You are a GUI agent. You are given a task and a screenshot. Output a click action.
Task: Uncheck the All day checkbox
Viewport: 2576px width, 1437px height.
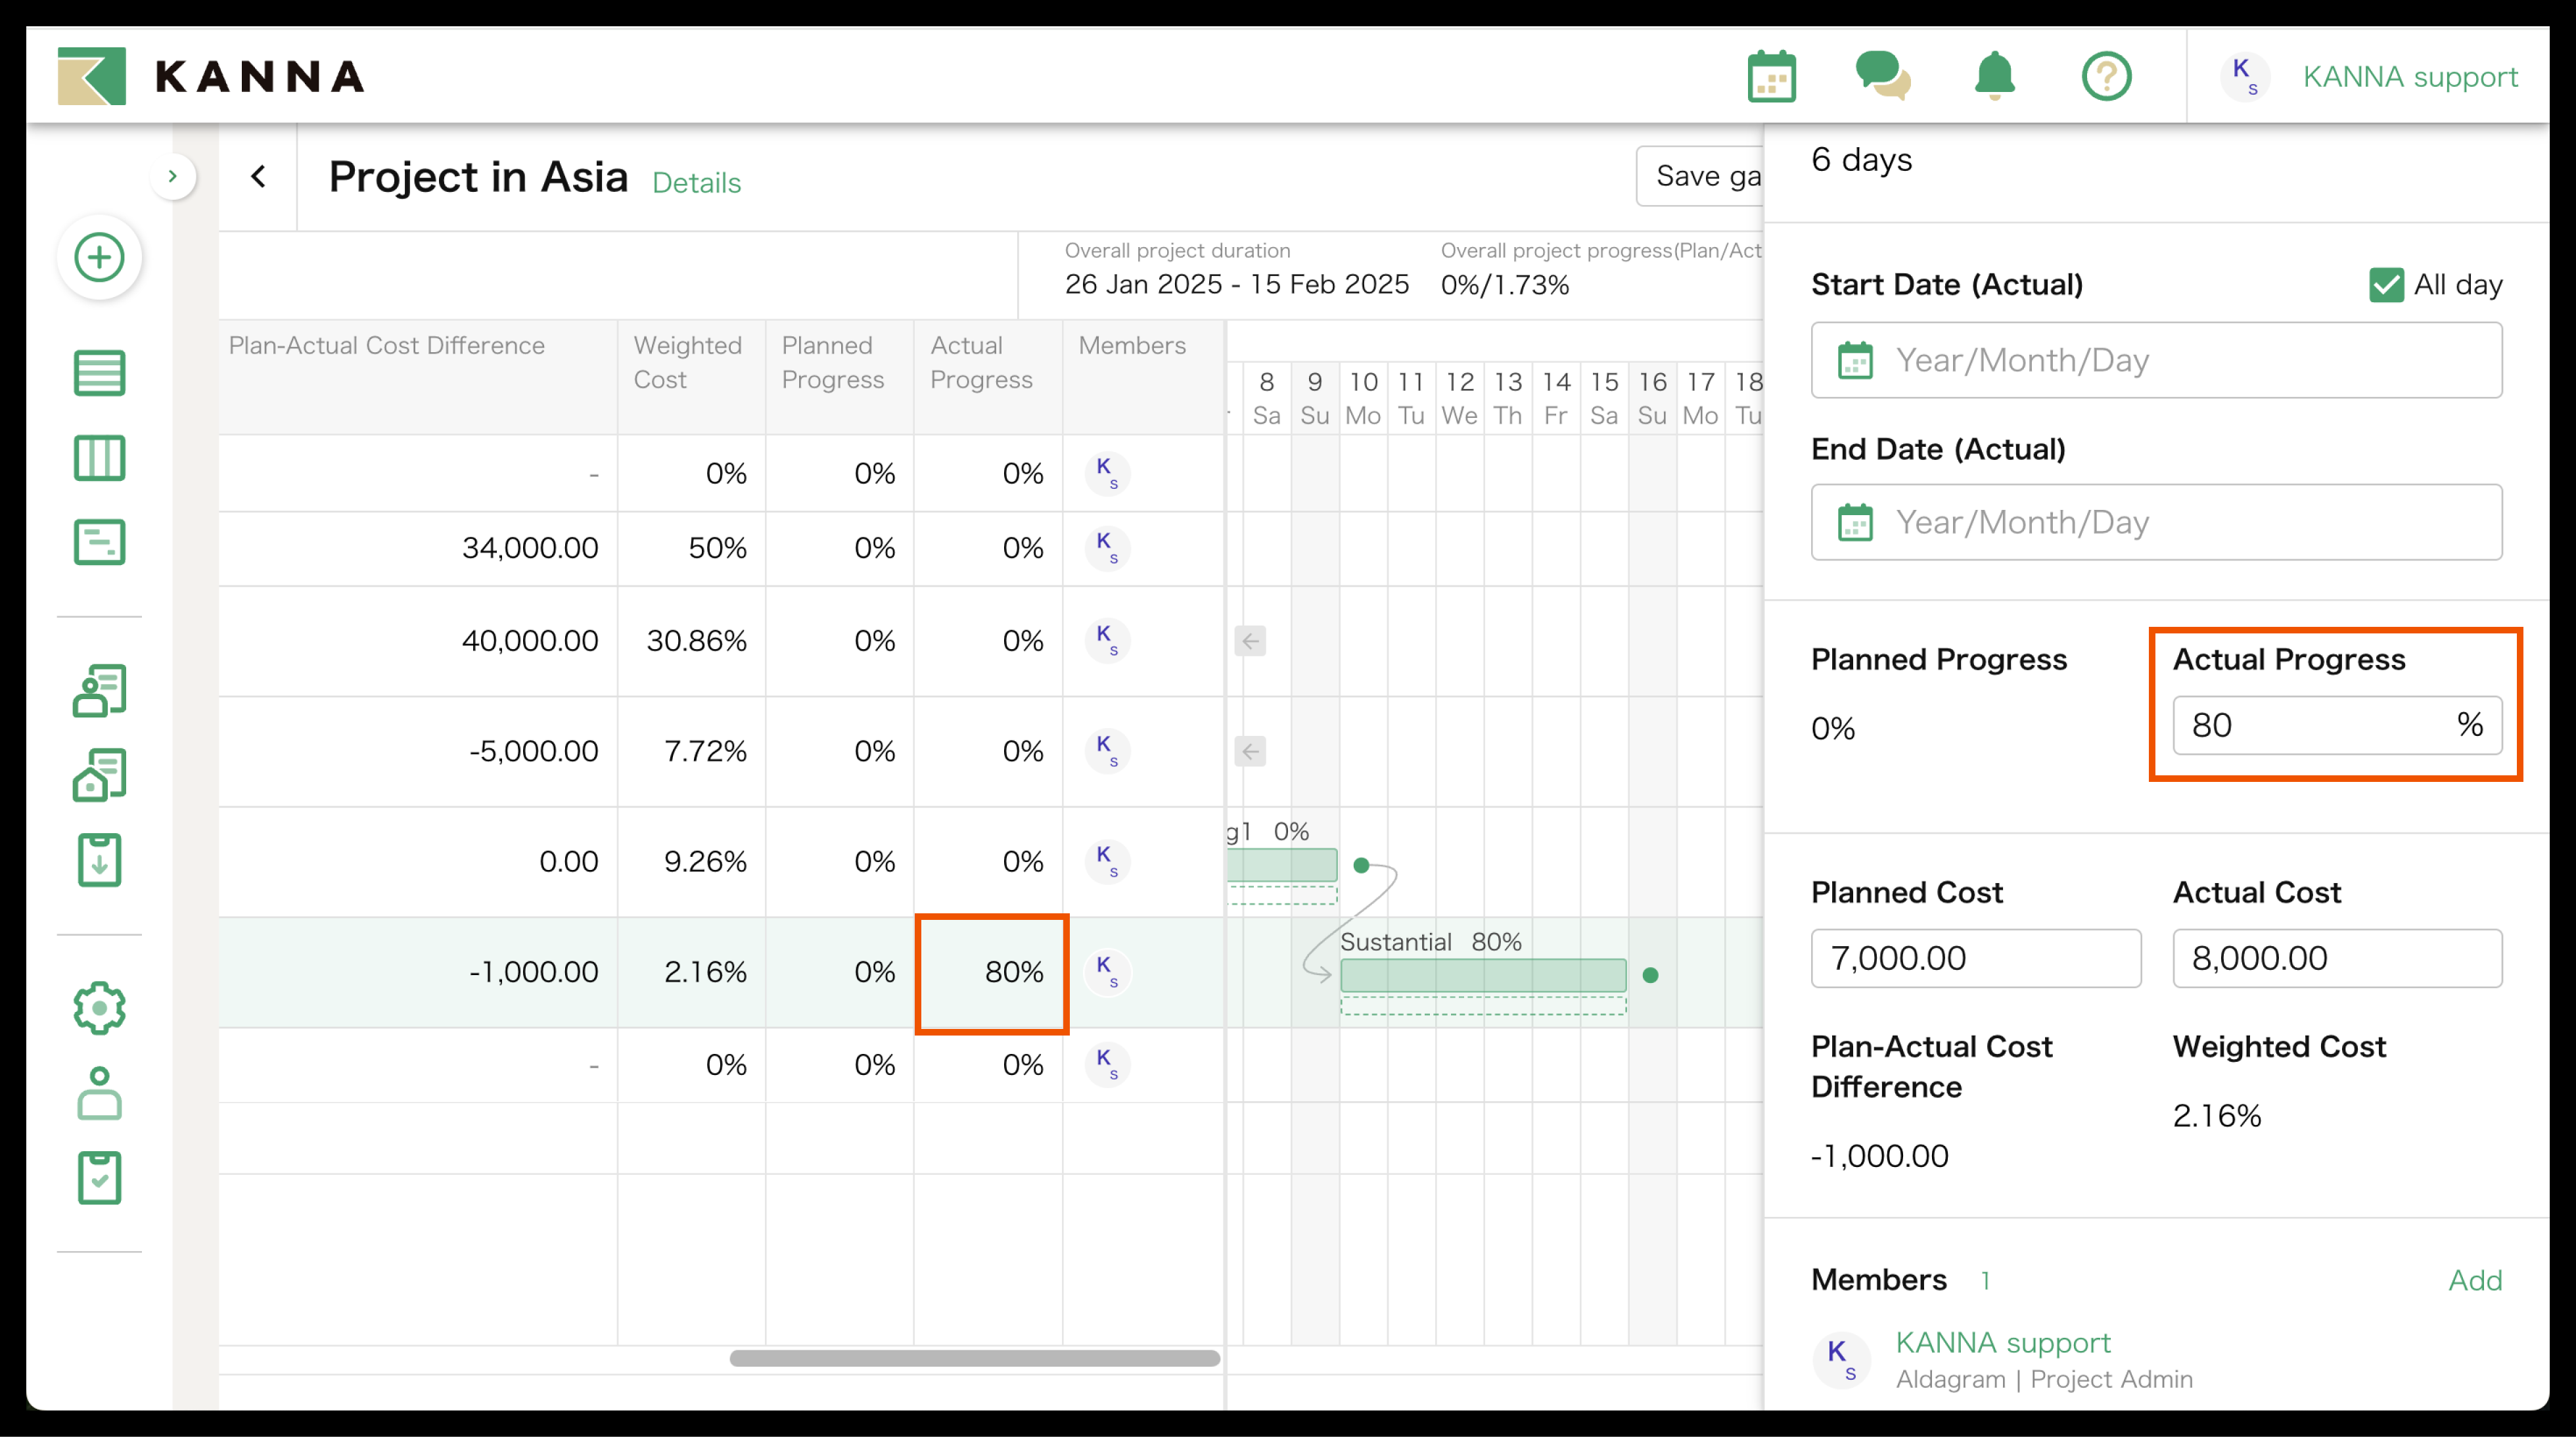[x=2386, y=285]
